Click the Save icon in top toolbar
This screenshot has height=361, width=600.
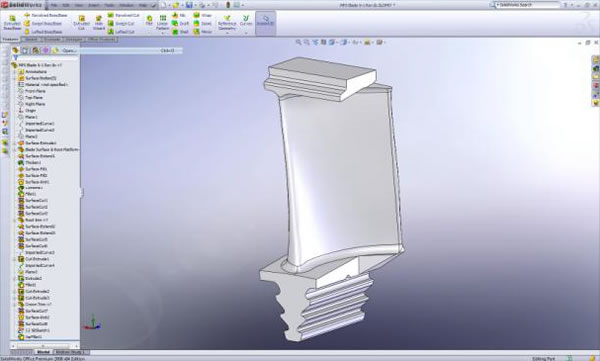click(189, 5)
